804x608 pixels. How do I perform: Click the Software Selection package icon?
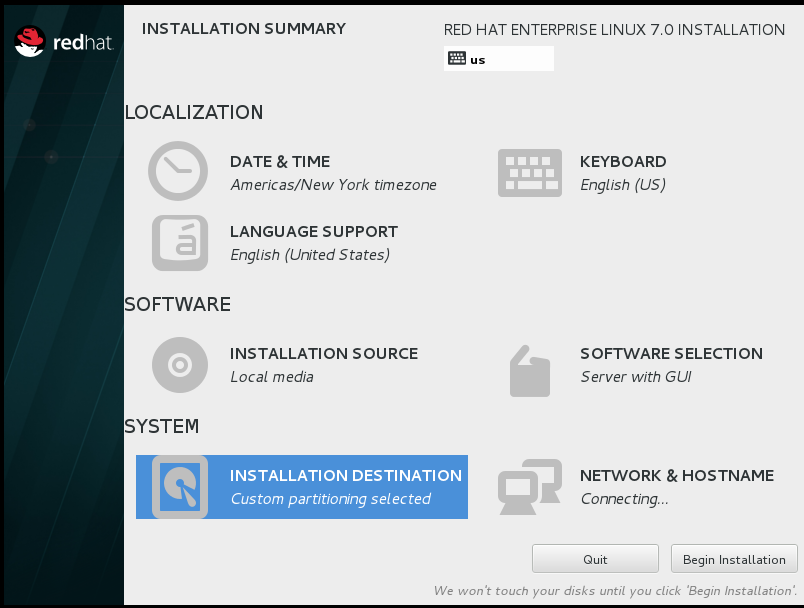pyautogui.click(x=530, y=371)
